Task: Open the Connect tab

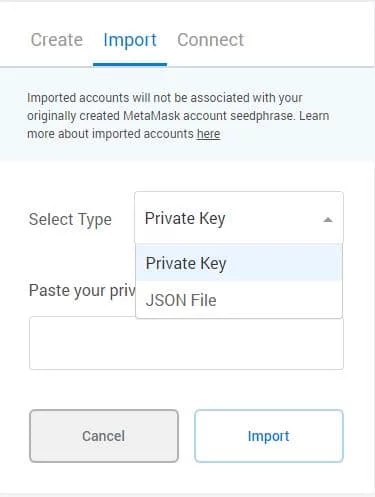Action: click(210, 40)
